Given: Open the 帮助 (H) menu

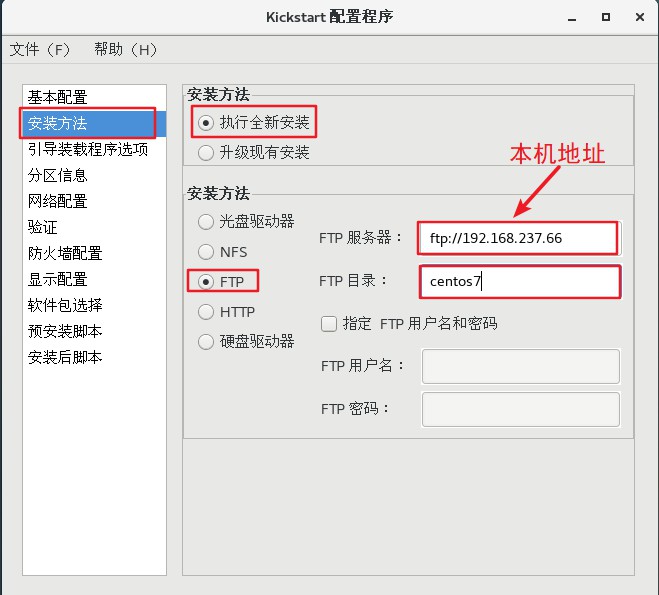Looking at the screenshot, I should click(126, 50).
